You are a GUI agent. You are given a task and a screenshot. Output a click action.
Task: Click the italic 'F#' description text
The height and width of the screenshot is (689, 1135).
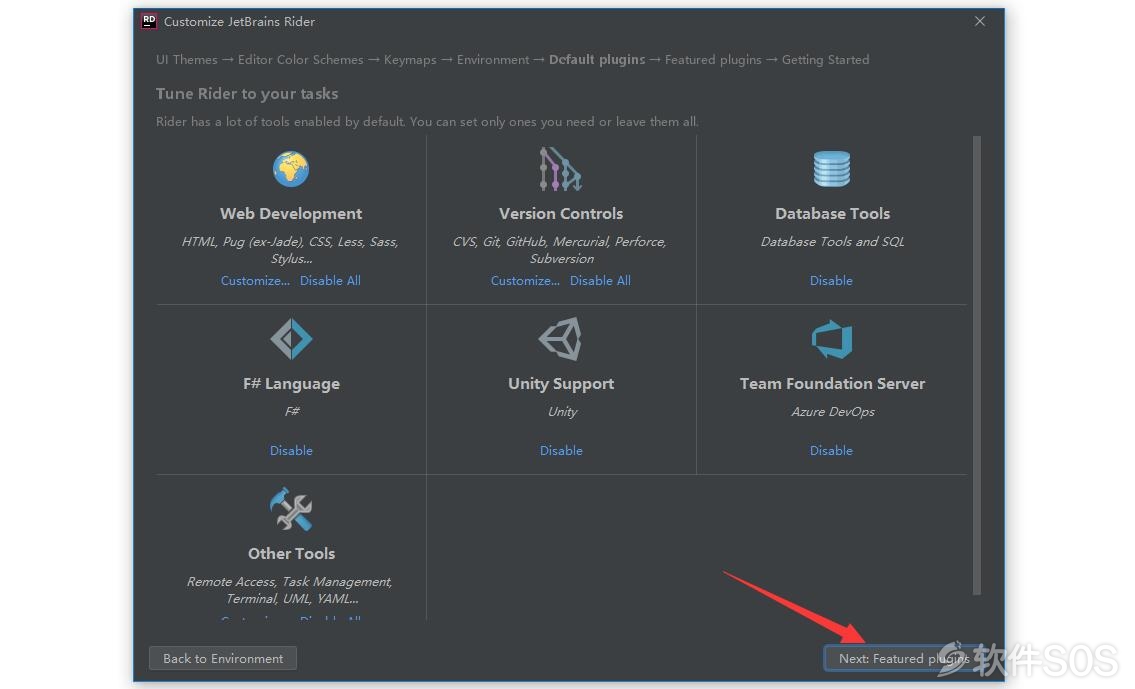pos(292,412)
